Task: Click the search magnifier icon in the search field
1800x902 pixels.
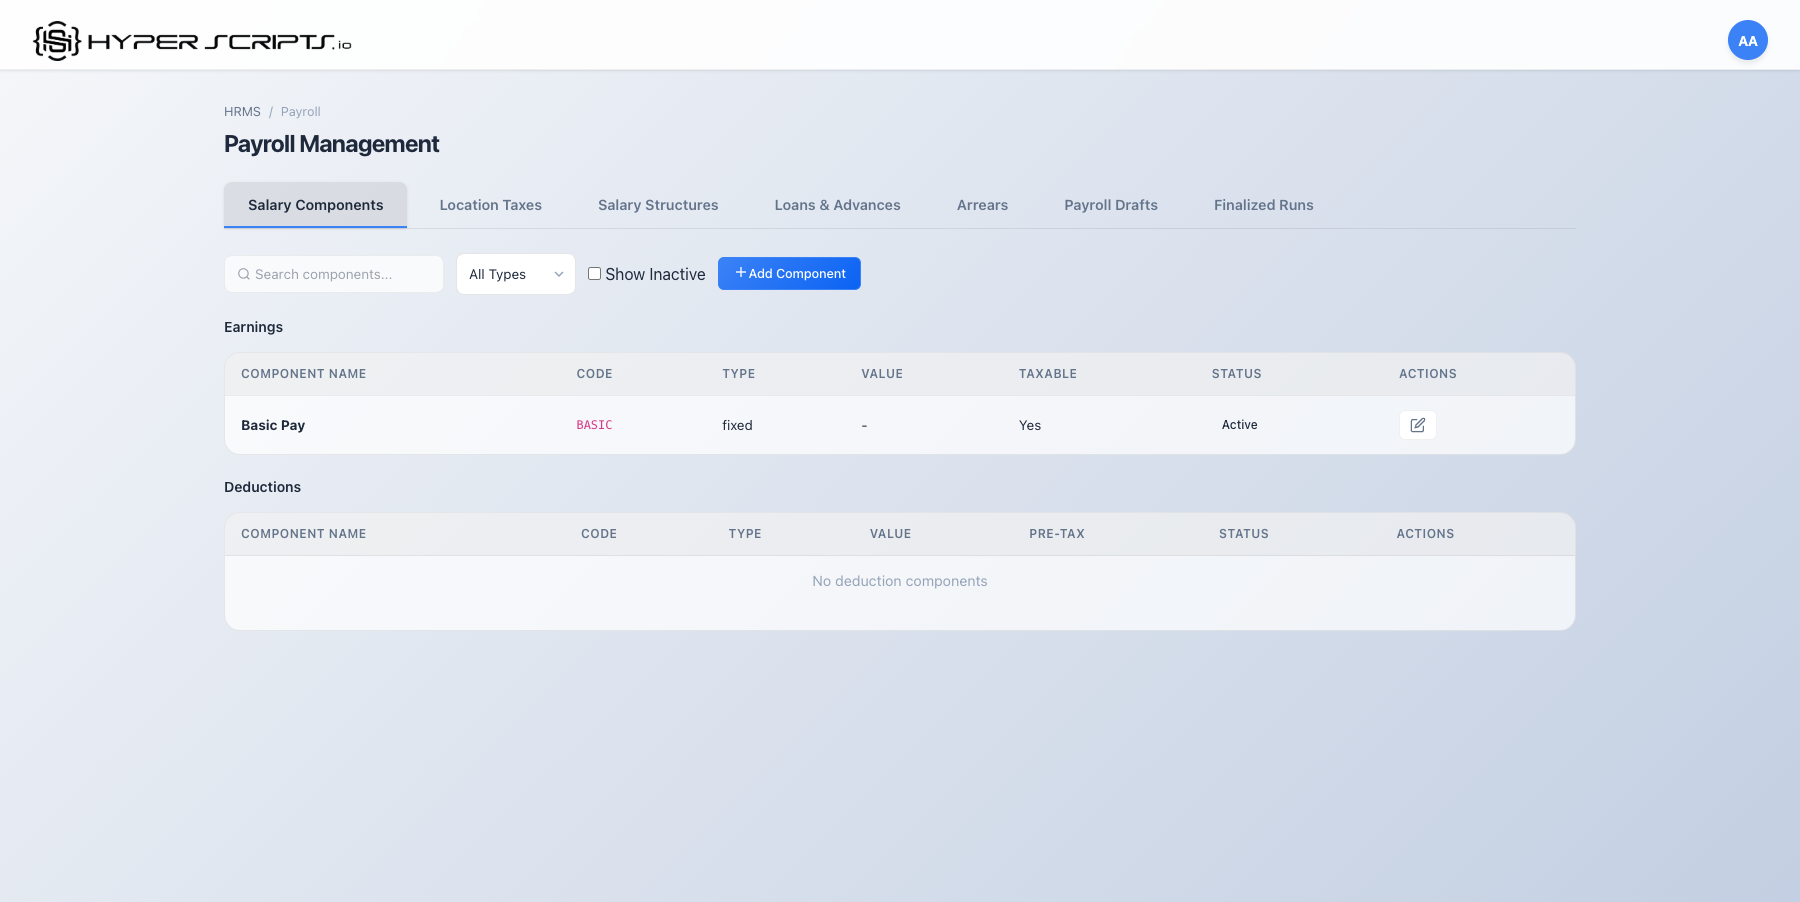Action: [x=244, y=273]
